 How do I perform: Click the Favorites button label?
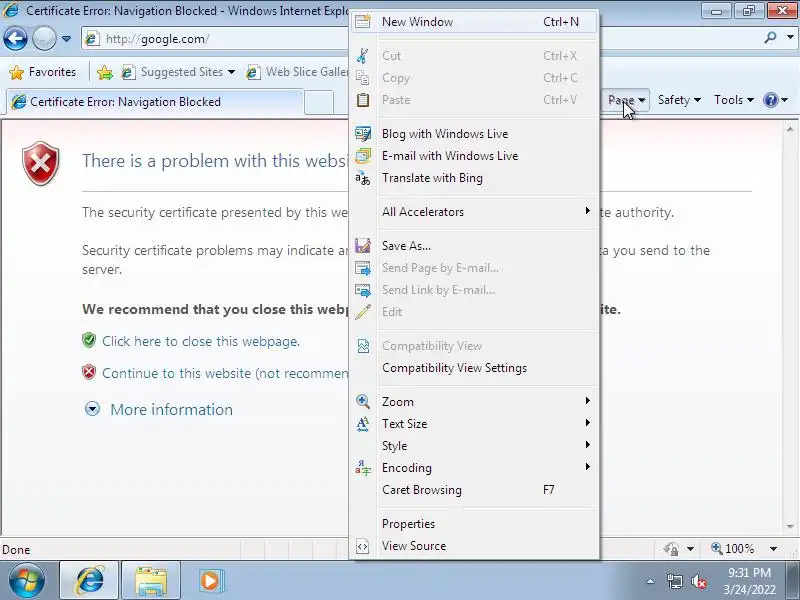(52, 72)
